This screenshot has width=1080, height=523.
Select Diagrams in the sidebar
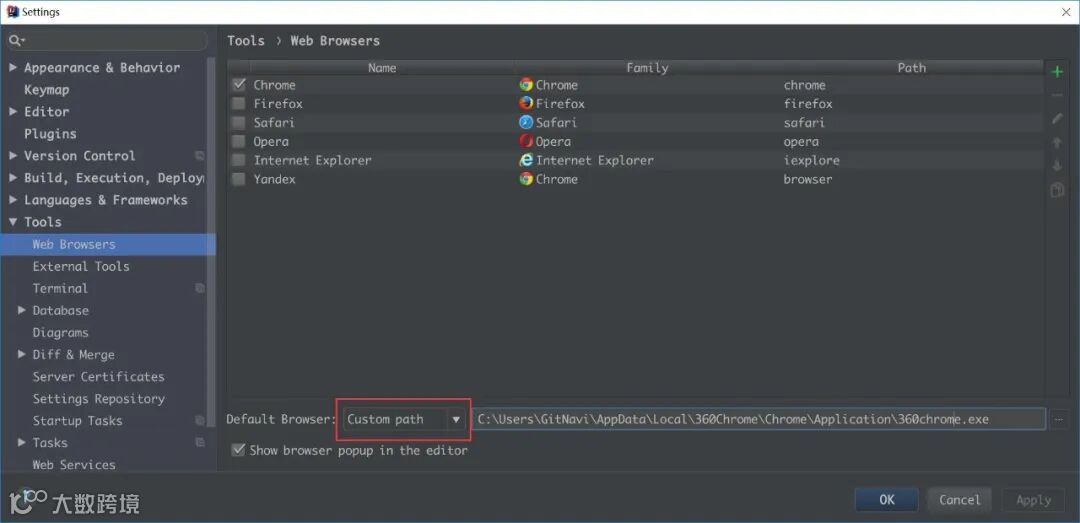pos(61,332)
